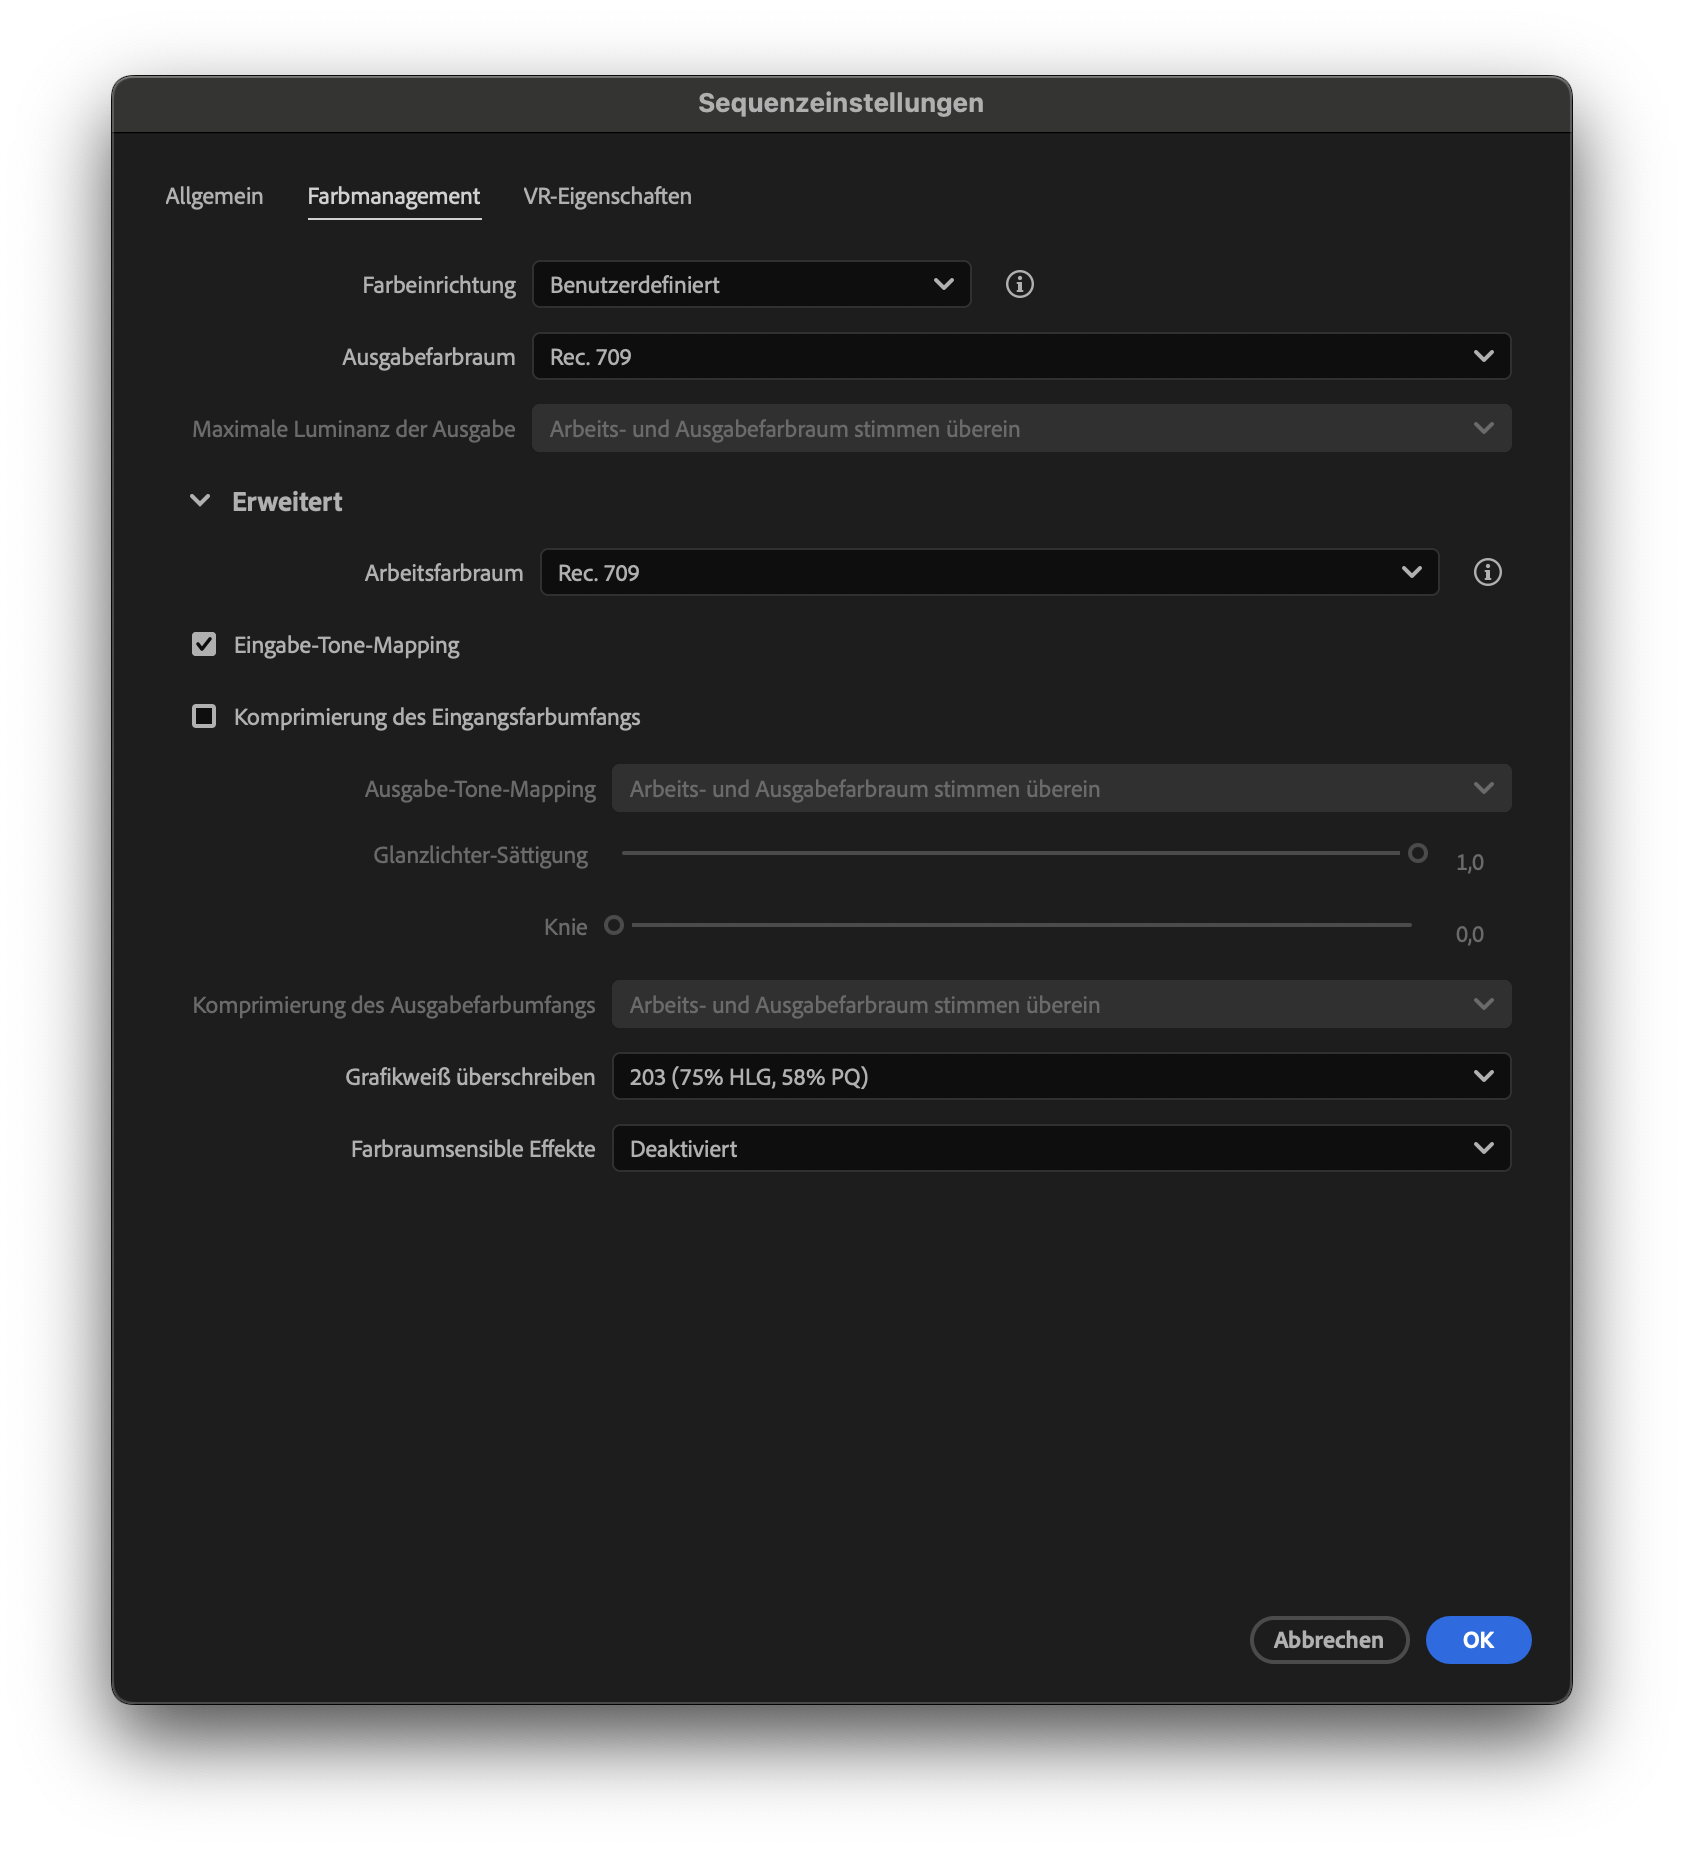Select the Farbmanagement tab

pos(393,196)
